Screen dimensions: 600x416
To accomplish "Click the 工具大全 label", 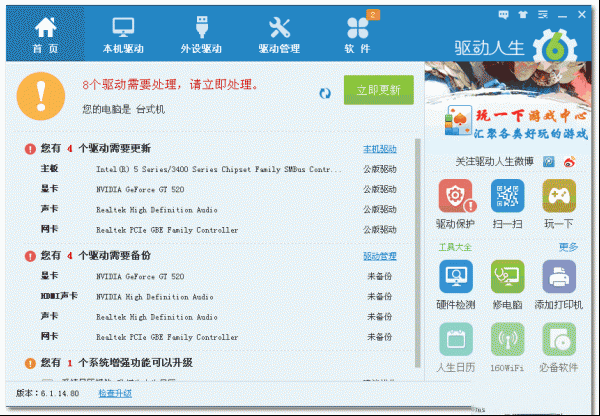I will point(455,247).
